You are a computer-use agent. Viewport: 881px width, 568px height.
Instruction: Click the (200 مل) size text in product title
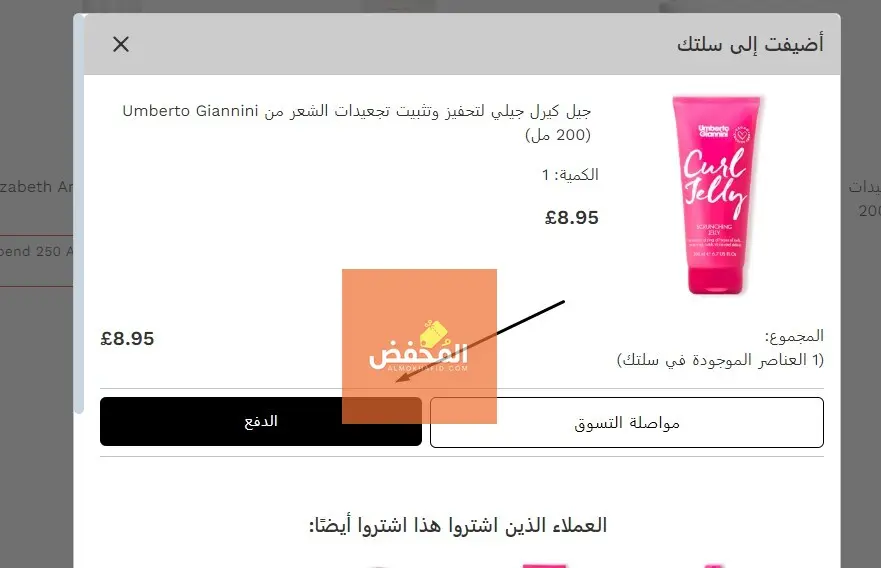coord(558,135)
